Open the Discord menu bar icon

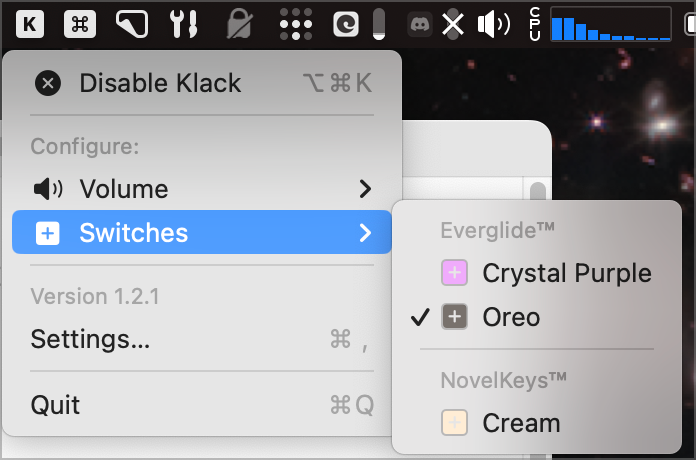(x=421, y=24)
